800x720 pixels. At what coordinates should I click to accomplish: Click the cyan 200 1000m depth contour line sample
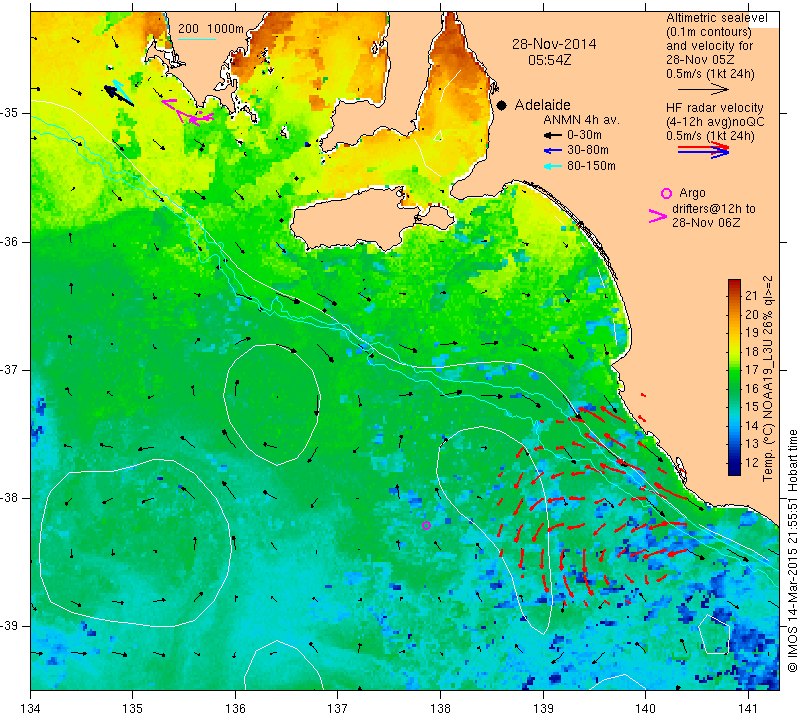[196, 39]
